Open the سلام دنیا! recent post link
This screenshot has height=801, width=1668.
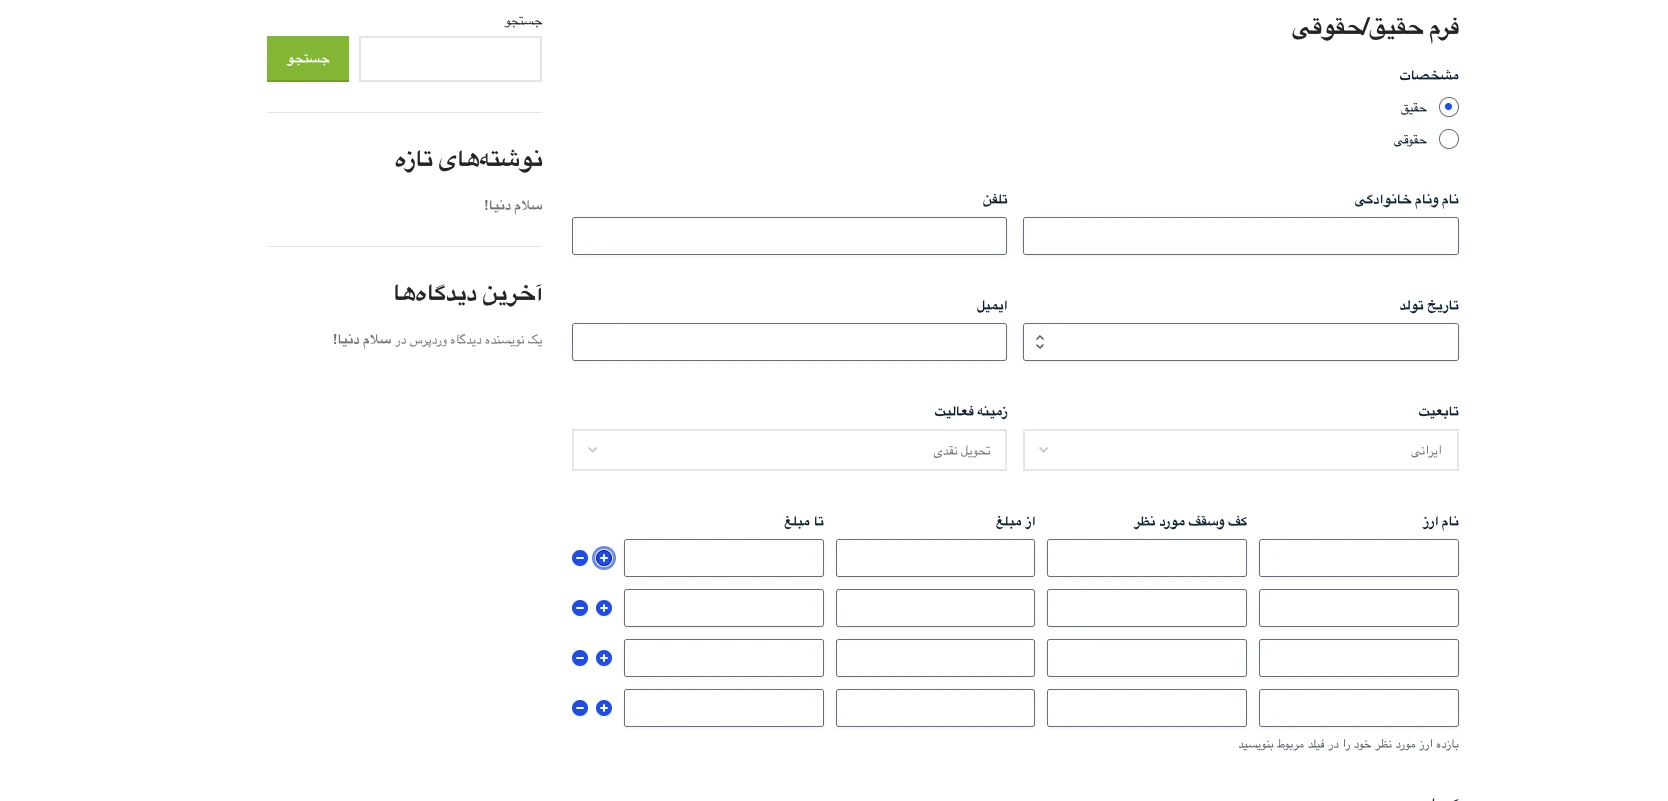513,205
